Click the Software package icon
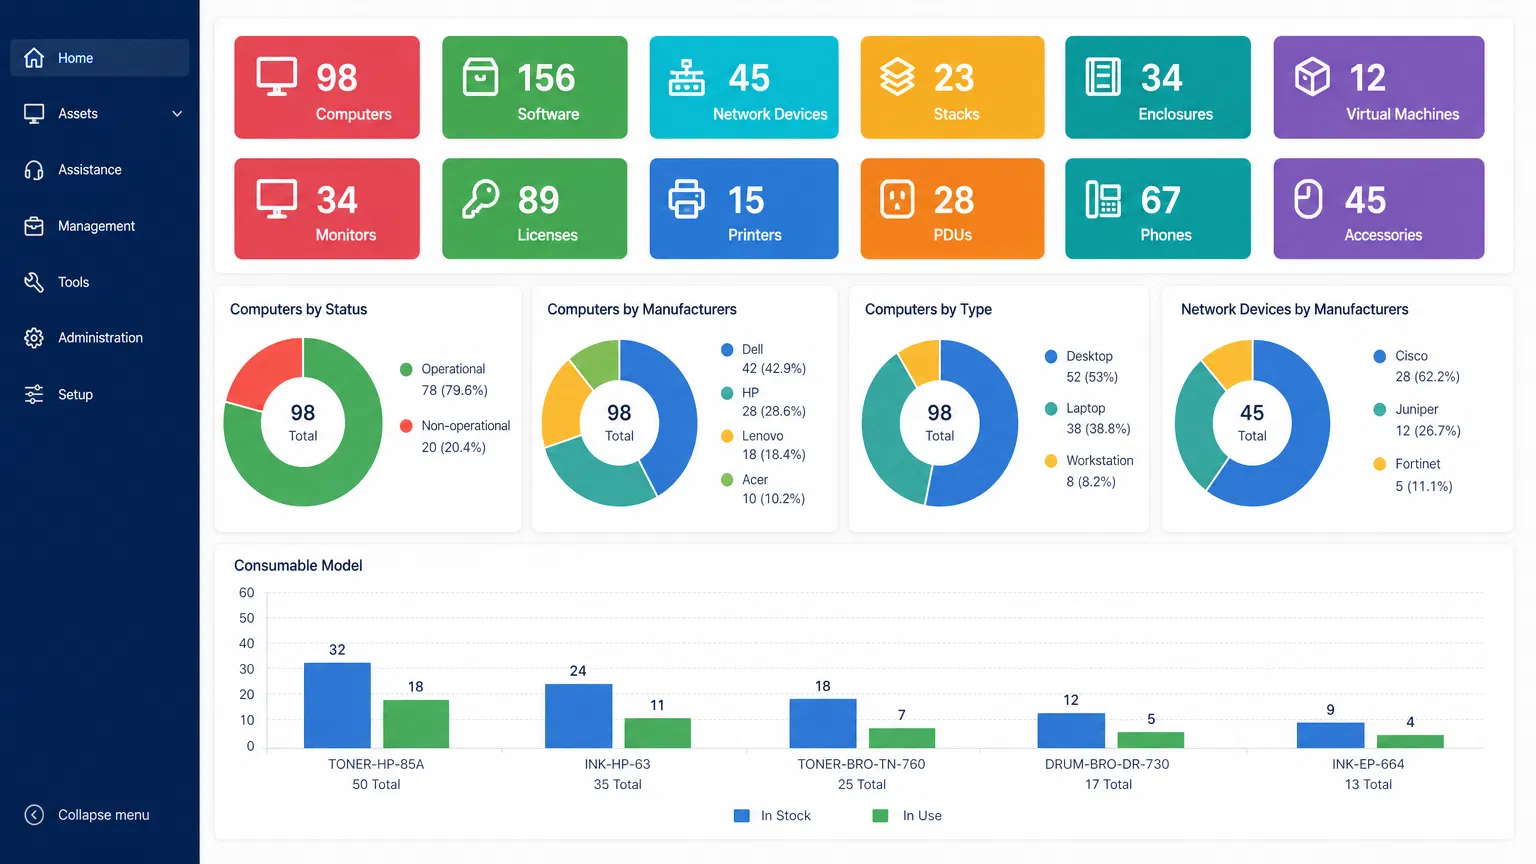Screen dimensions: 1536x864 (480, 77)
